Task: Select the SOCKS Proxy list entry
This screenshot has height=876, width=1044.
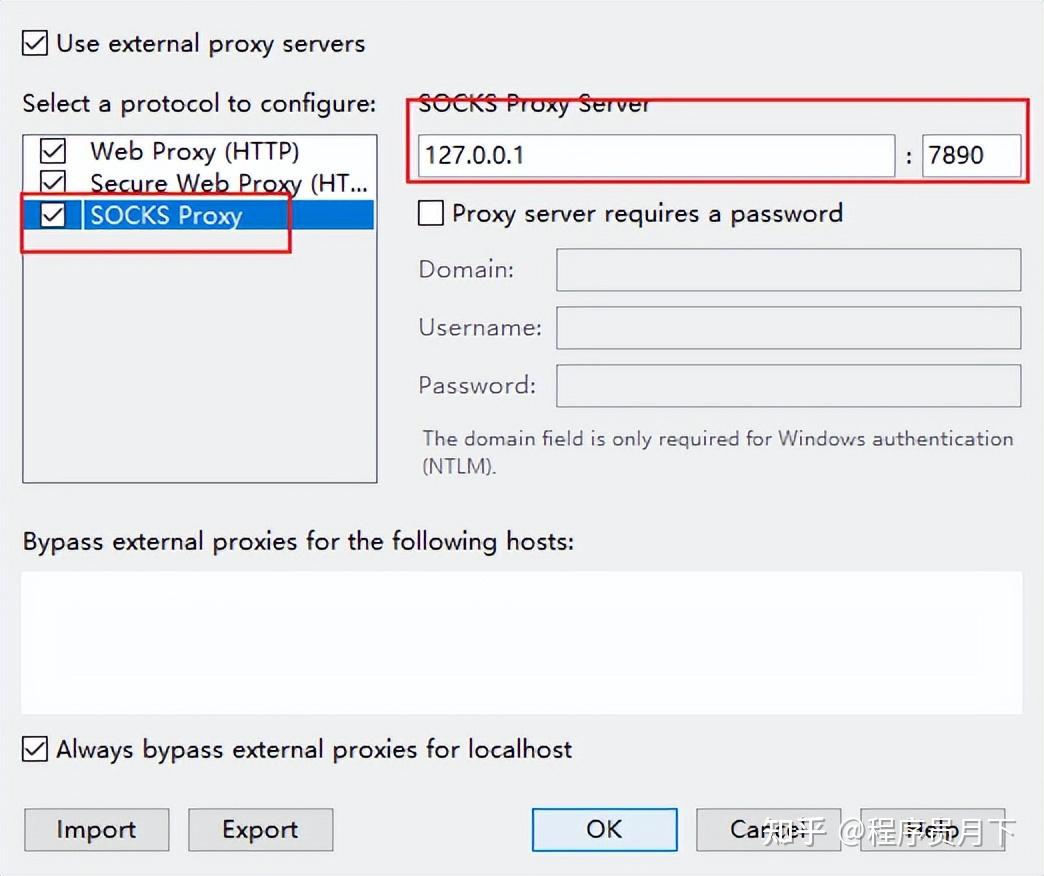Action: (166, 215)
